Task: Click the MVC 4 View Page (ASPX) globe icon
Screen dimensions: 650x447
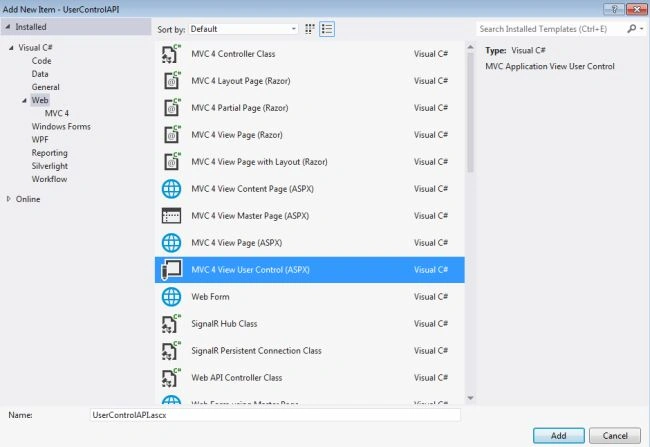Action: click(x=171, y=243)
